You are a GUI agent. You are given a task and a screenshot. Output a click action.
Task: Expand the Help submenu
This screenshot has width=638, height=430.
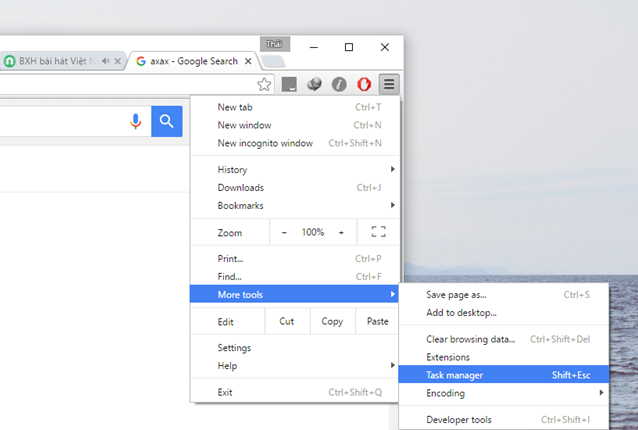pyautogui.click(x=295, y=366)
